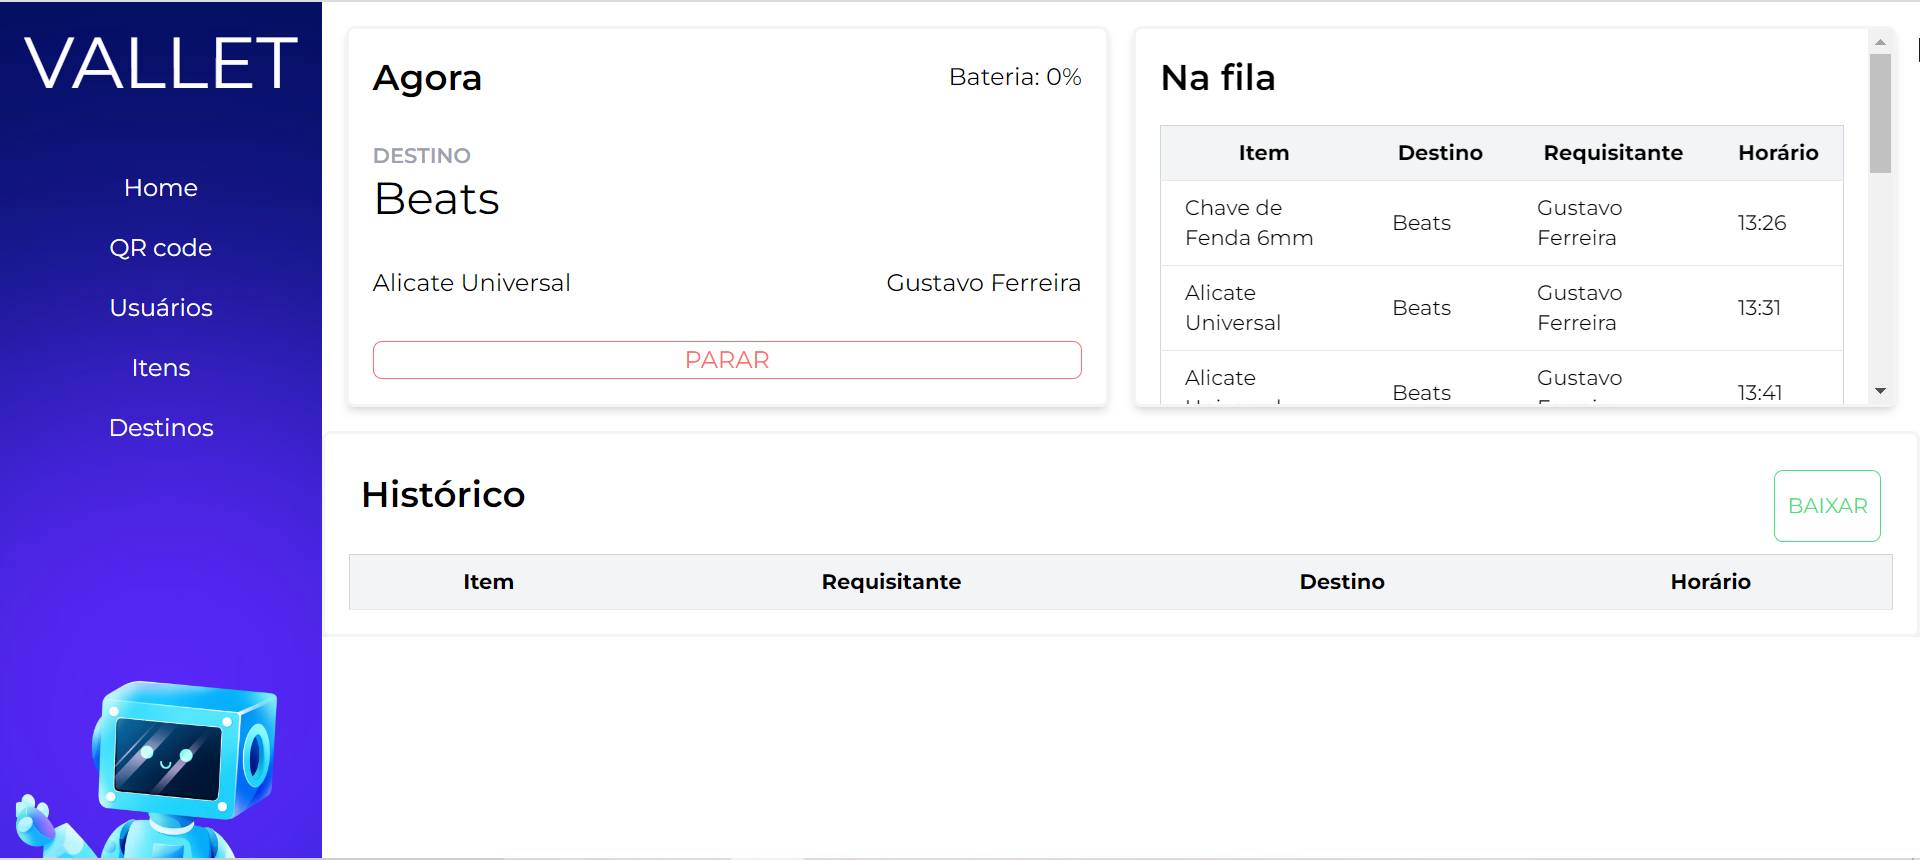The height and width of the screenshot is (860, 1920).
Task: Click the Agora heading
Action: (x=427, y=78)
